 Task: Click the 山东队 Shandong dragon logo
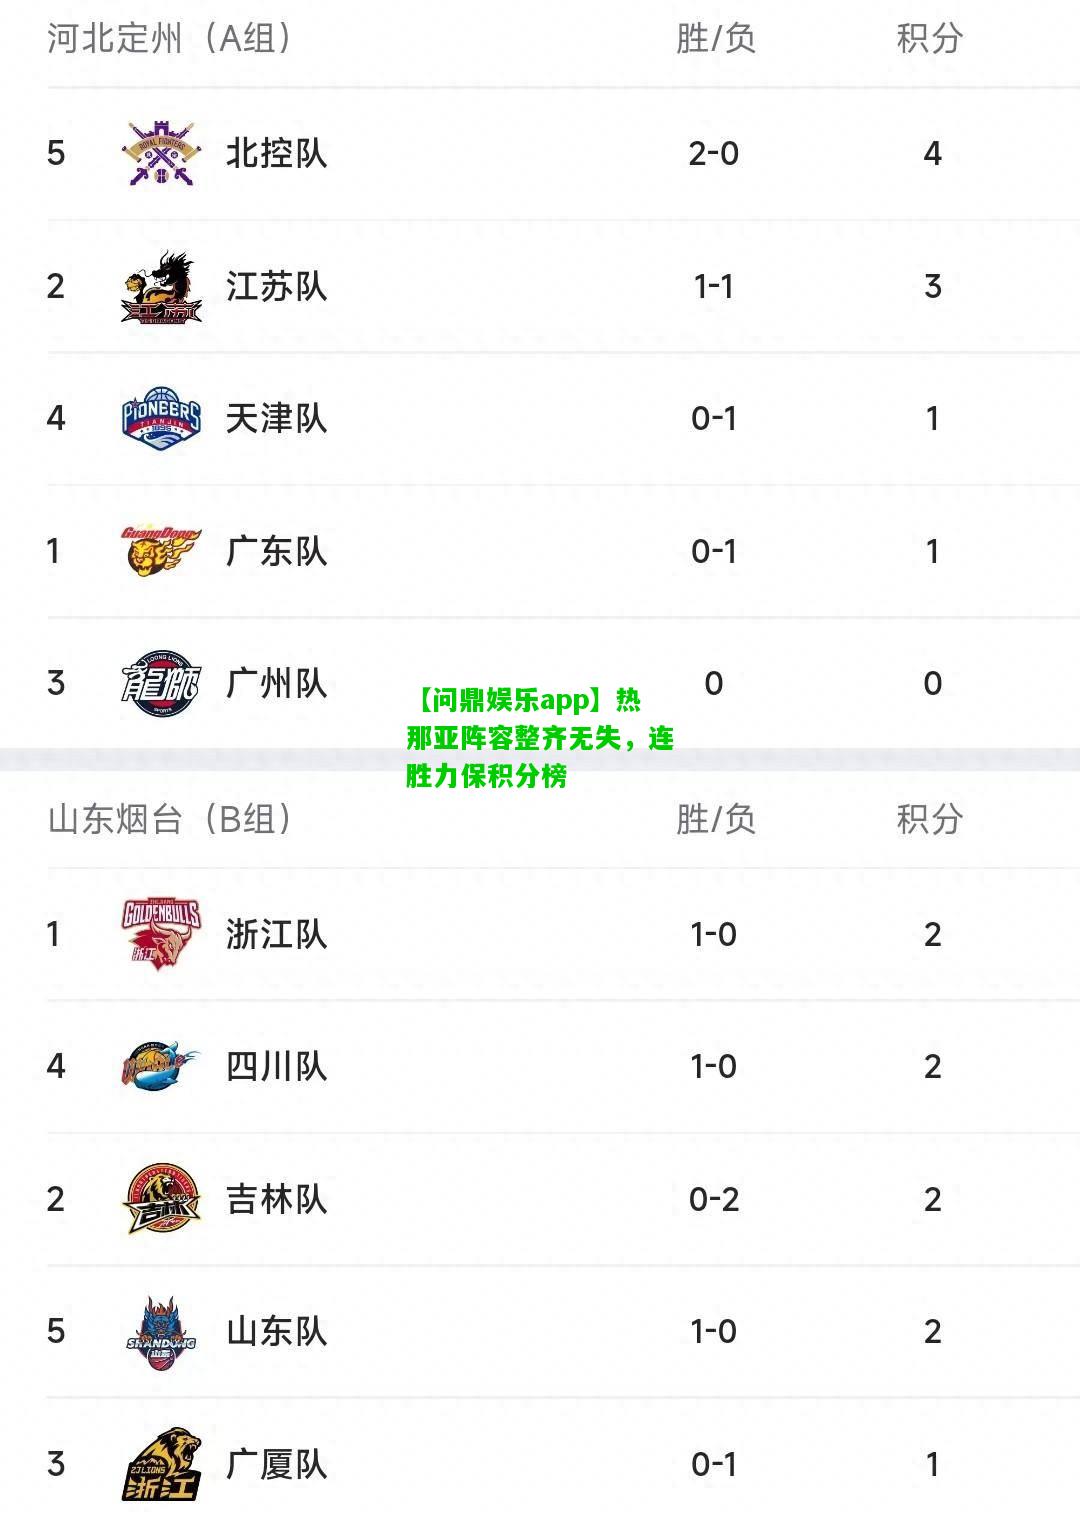[161, 1332]
